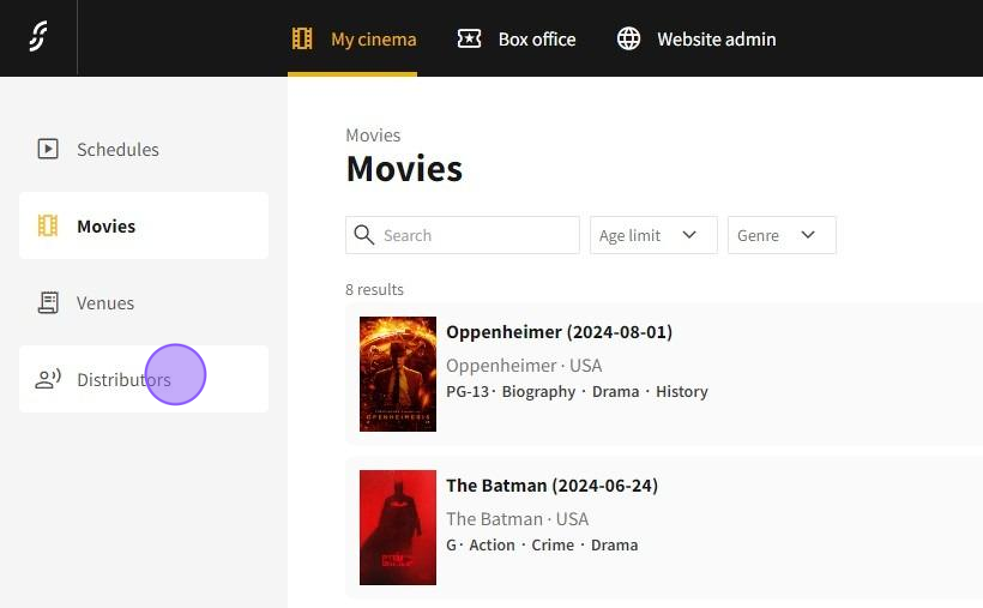The height and width of the screenshot is (608, 983).
Task: Open The Batman (2024-06-24) movie title
Action: coord(551,486)
